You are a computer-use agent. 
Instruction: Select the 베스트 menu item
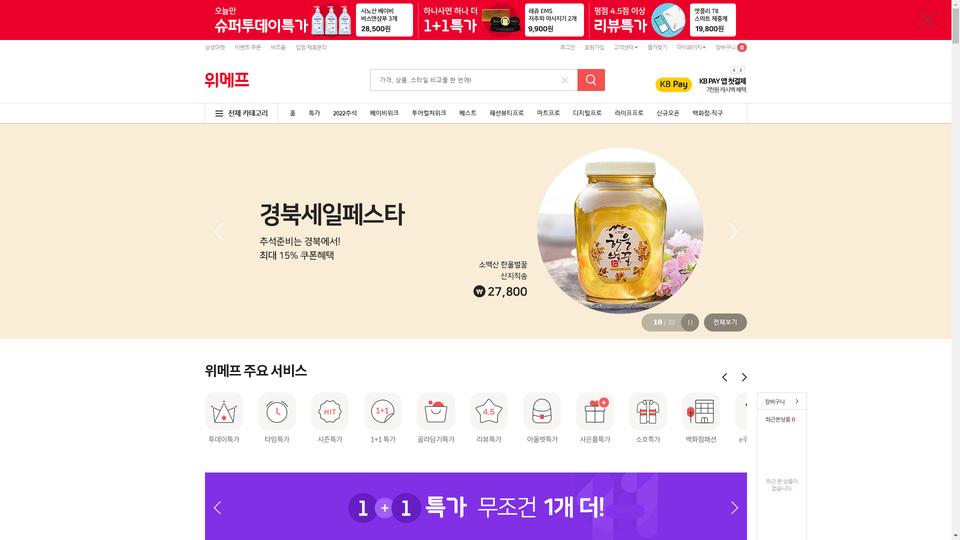pos(468,113)
